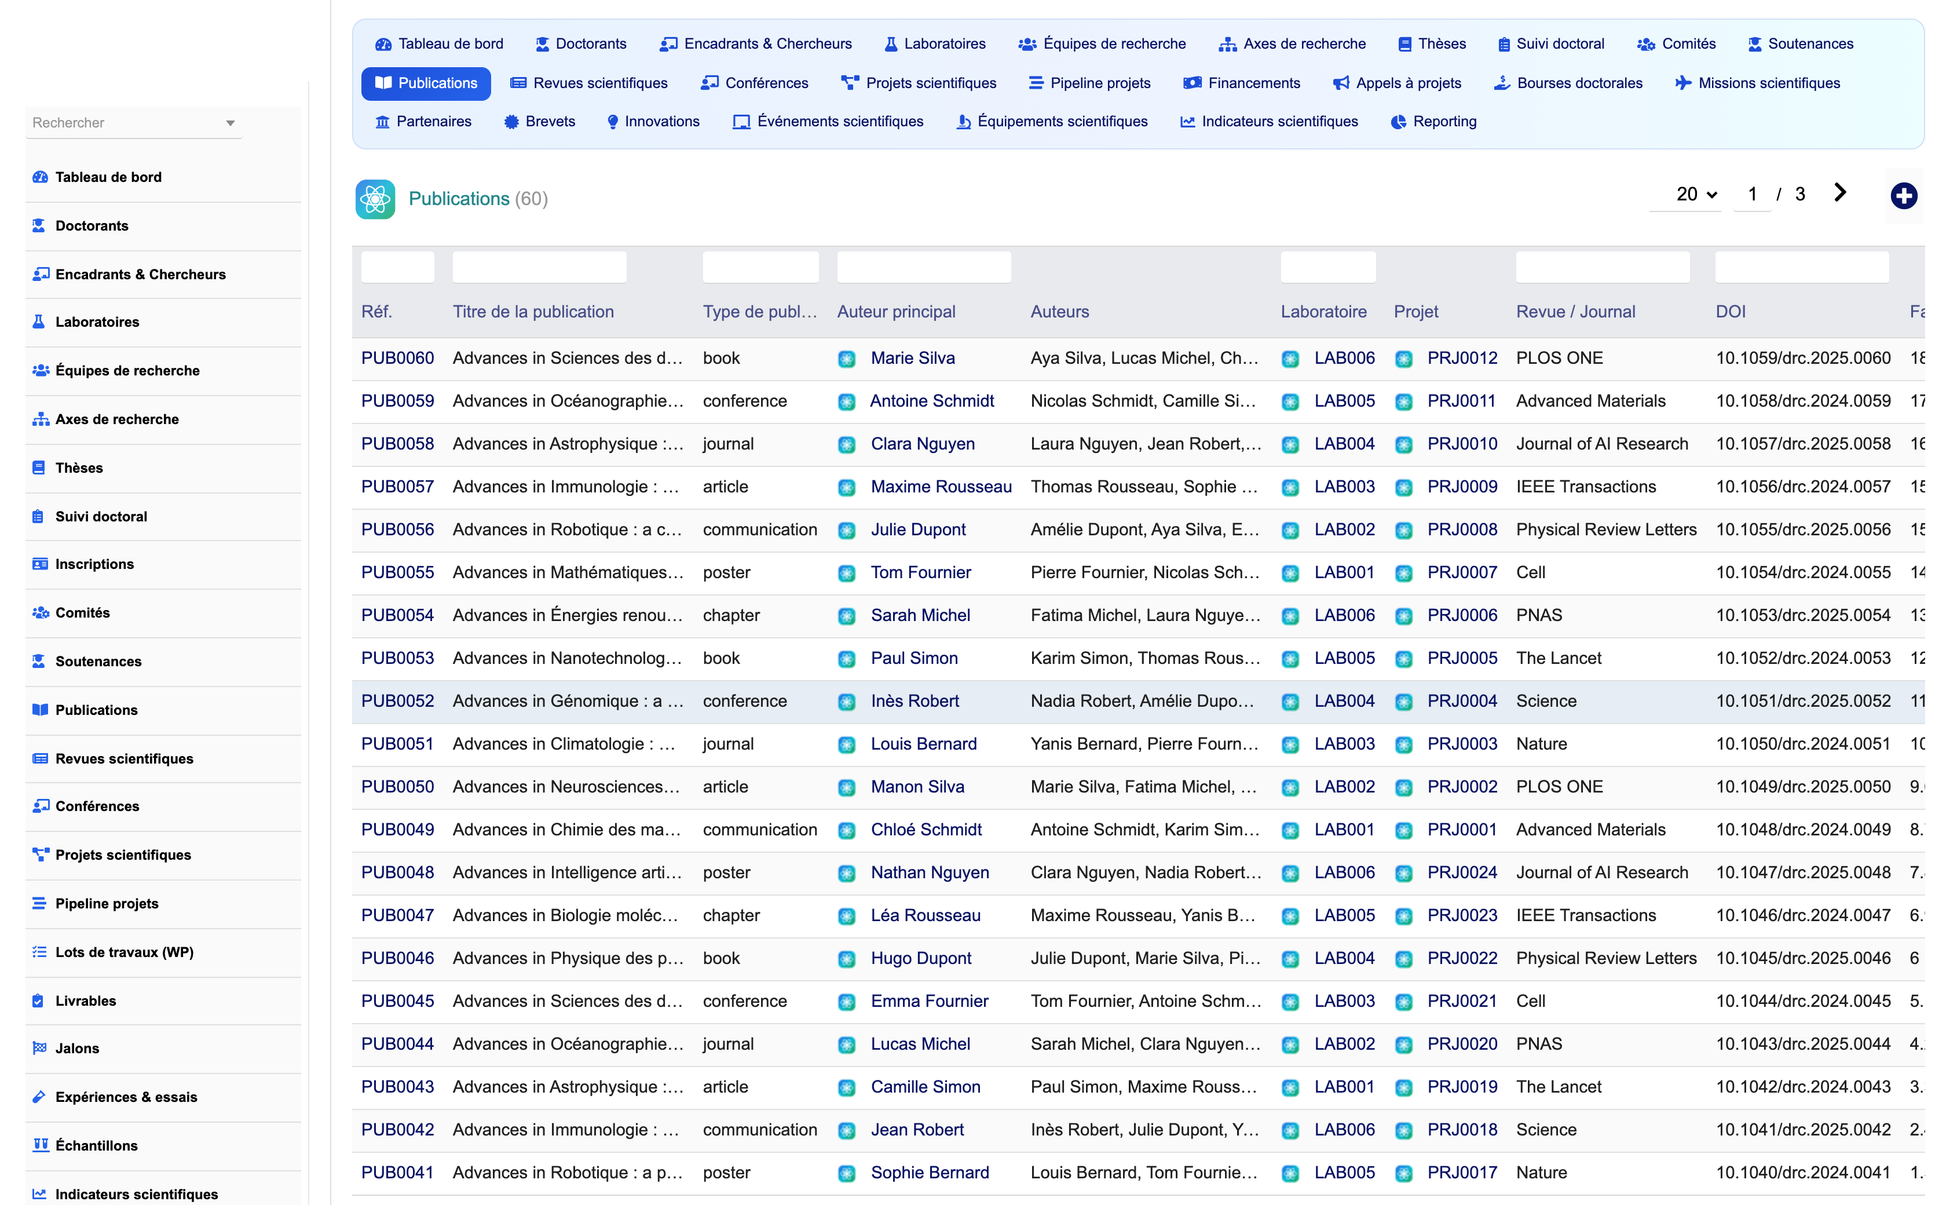Open Brevets from the top navigation
The height and width of the screenshot is (1205, 1946).
pyautogui.click(x=539, y=122)
